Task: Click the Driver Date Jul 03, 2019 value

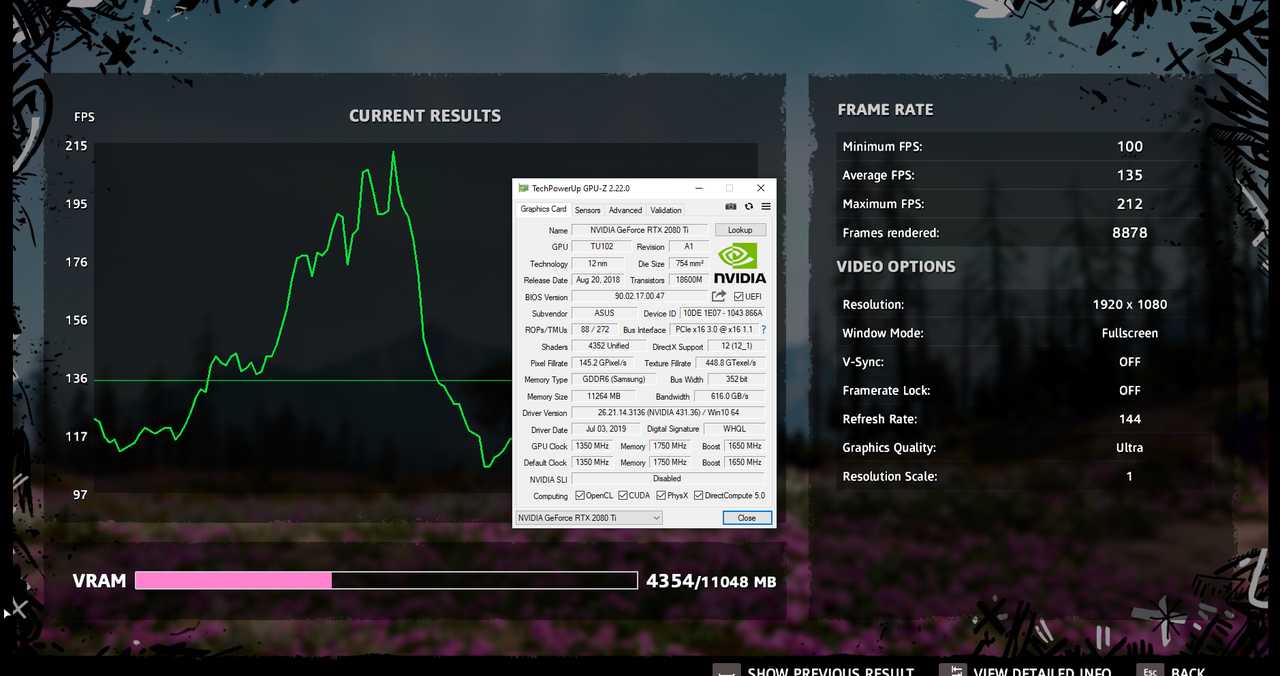Action: (x=604, y=429)
